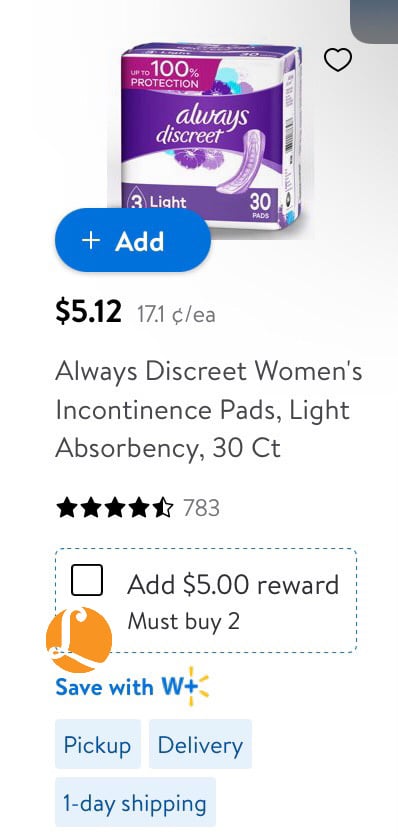Click the blue Add label to add item
This screenshot has height=838, width=398.
pos(139,242)
